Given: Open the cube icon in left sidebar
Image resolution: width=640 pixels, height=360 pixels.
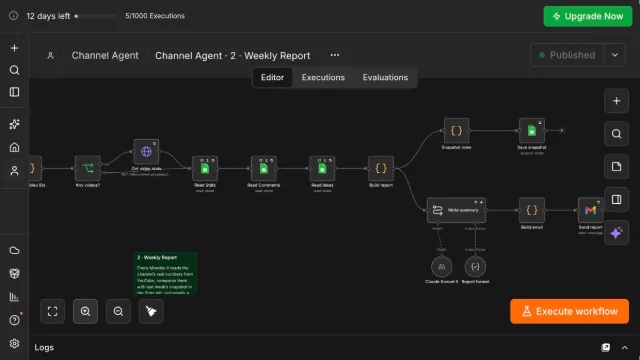Looking at the screenshot, I should coord(14,273).
